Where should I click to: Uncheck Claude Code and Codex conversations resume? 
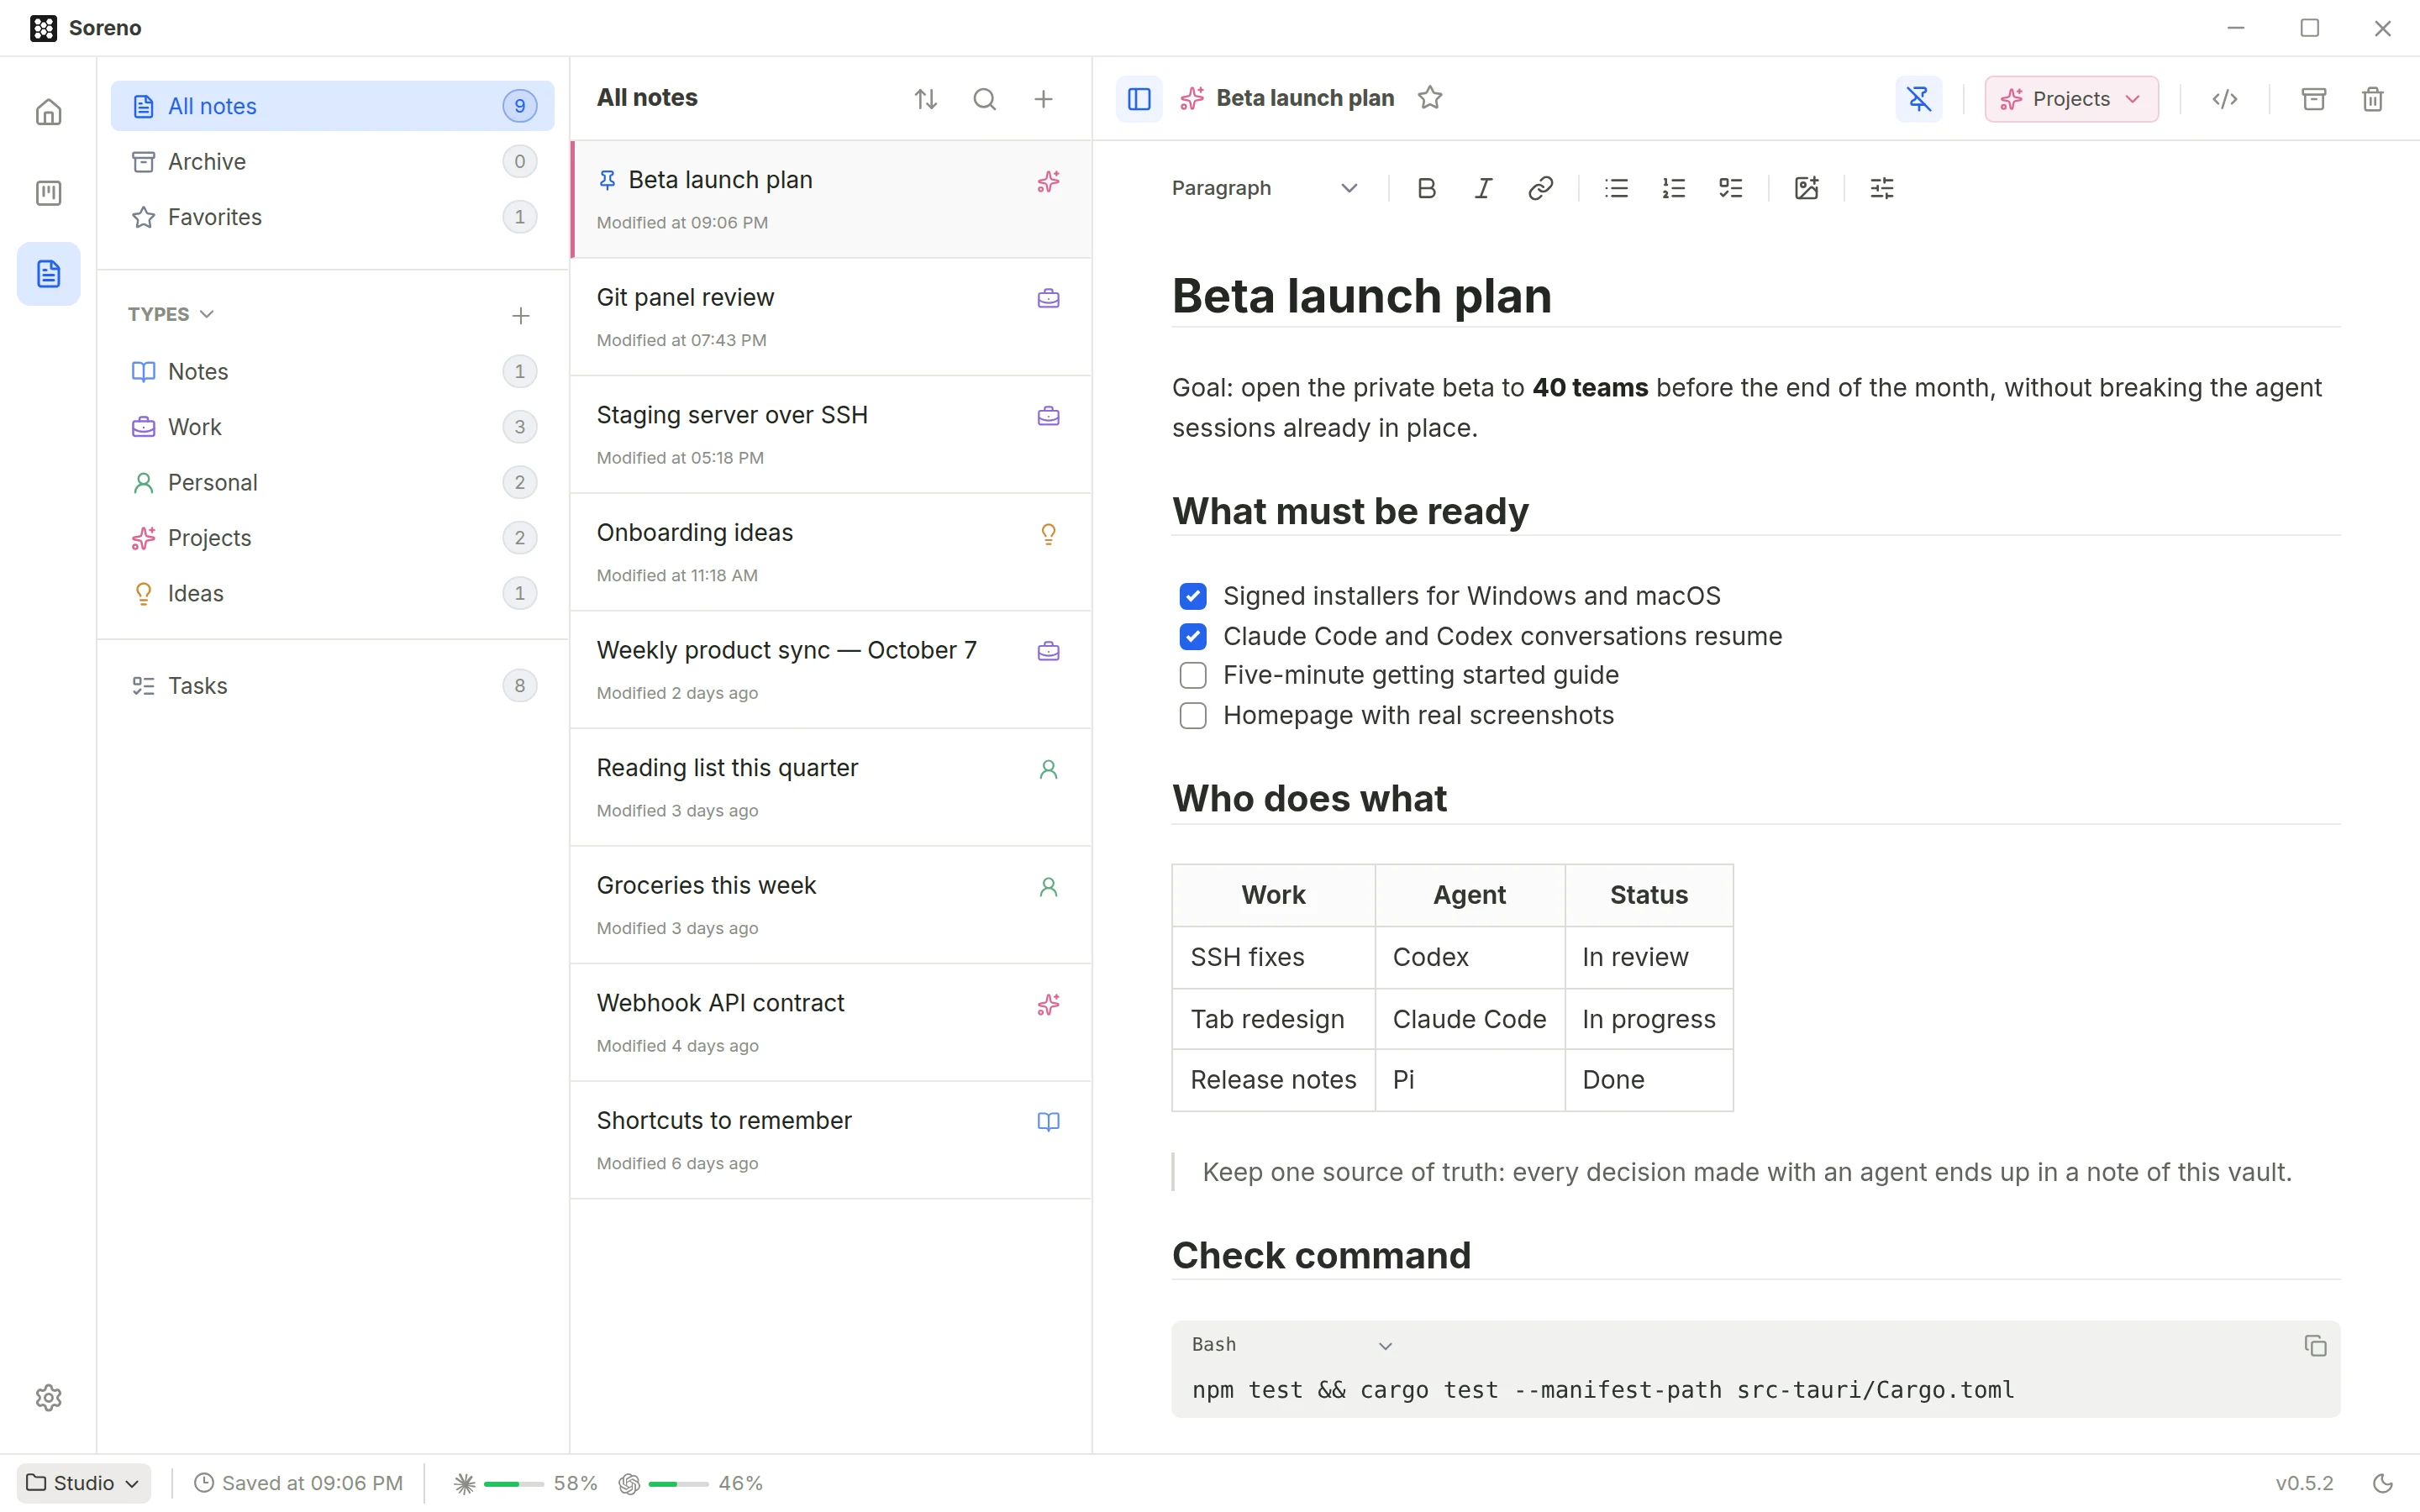point(1192,636)
